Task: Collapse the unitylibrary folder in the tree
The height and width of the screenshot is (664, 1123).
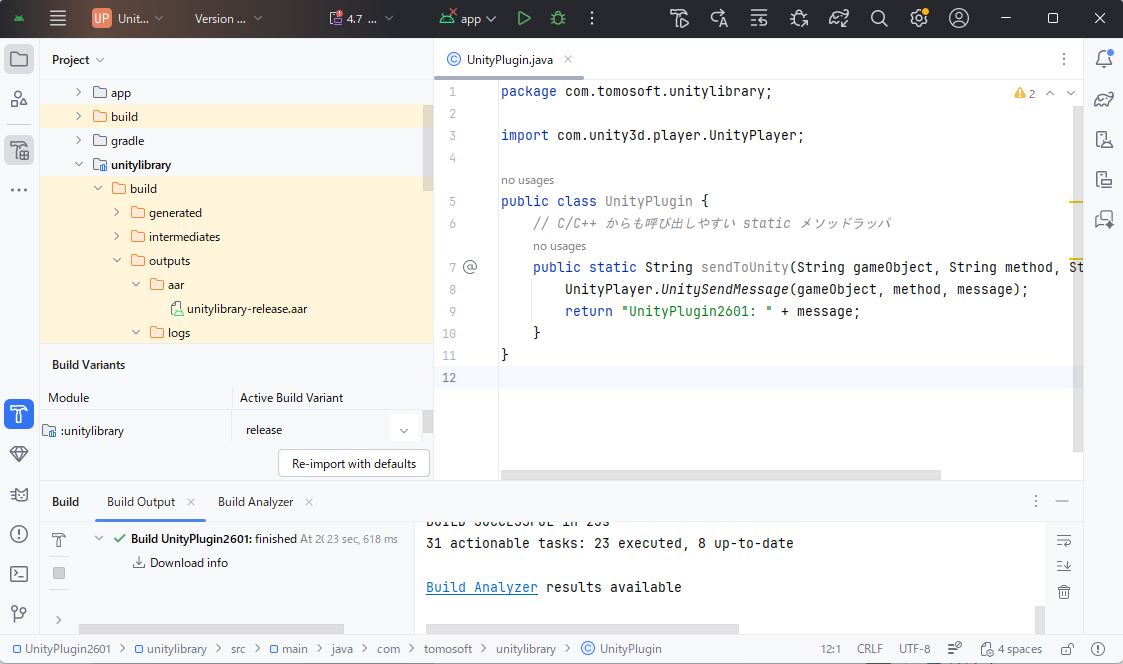Action: click(79, 165)
